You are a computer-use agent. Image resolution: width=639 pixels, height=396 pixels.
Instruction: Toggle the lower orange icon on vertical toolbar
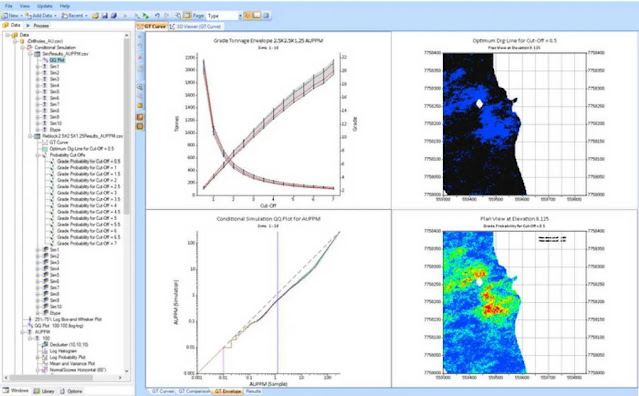click(x=140, y=126)
